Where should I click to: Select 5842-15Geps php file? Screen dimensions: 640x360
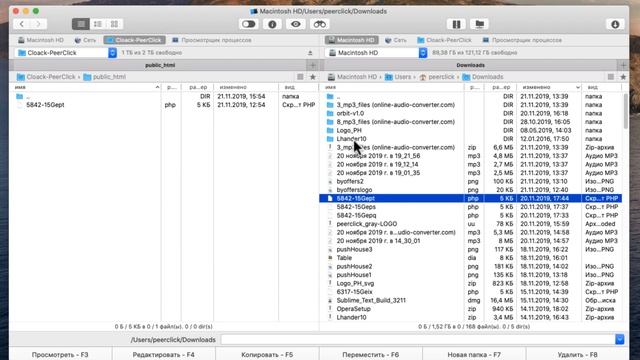click(470, 207)
